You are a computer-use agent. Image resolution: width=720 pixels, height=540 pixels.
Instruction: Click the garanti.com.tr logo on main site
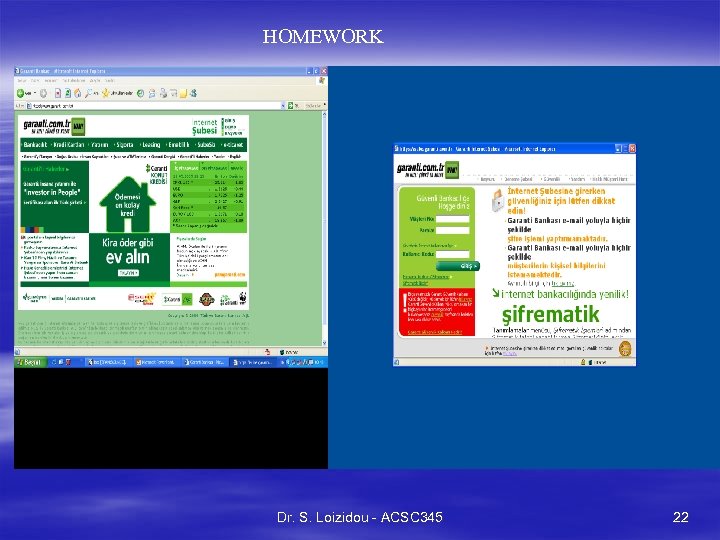(54, 127)
